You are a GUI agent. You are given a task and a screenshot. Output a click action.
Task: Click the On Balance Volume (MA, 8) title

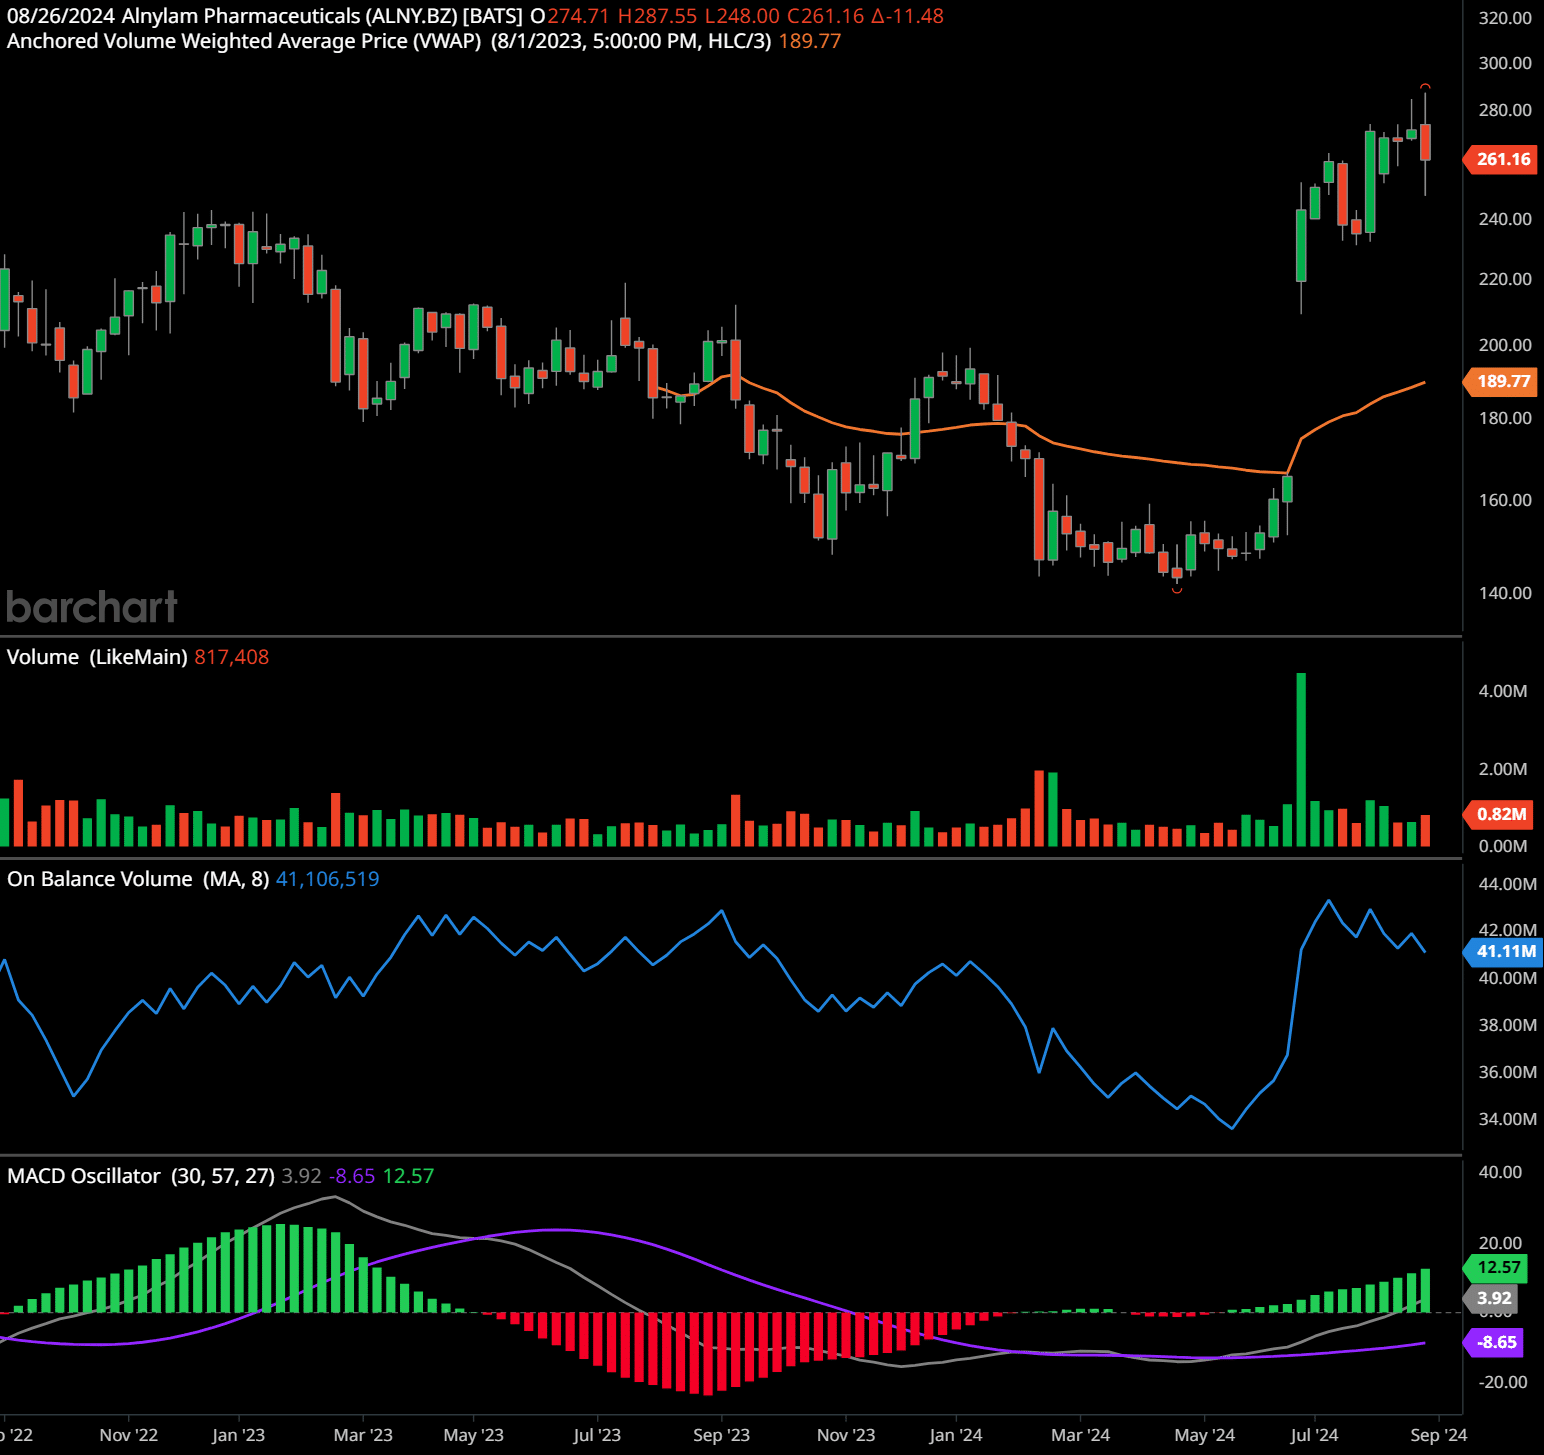[138, 879]
